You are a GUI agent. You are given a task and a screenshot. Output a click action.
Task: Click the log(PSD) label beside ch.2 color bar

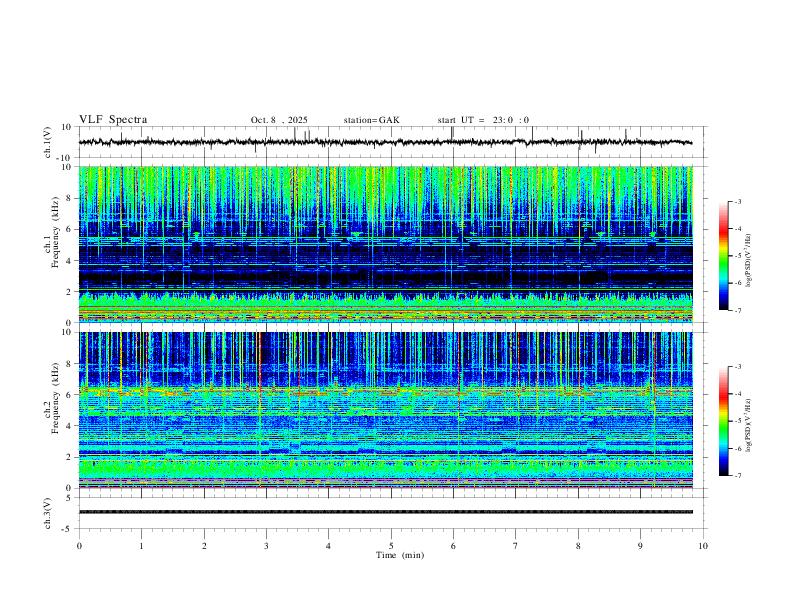[749, 425]
